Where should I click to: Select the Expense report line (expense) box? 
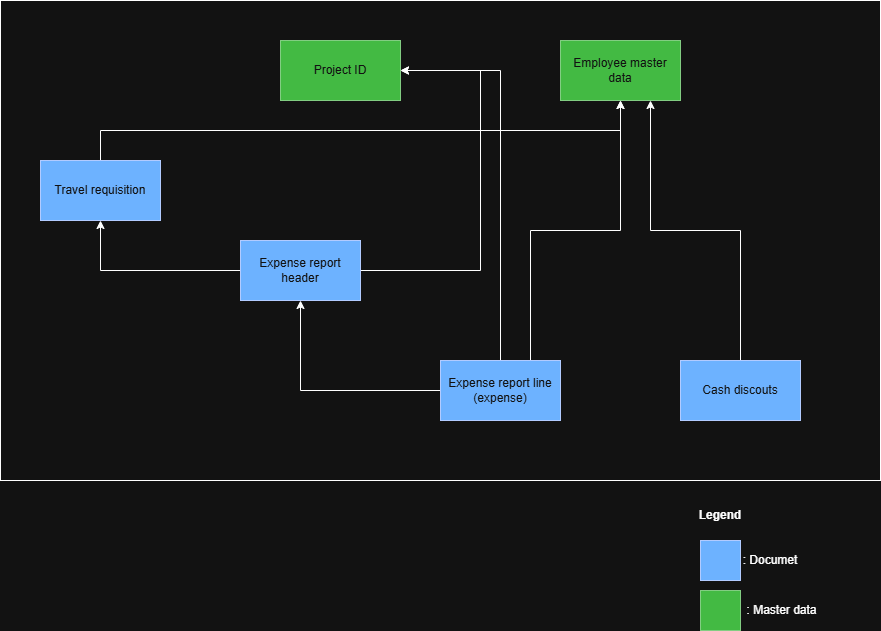click(500, 390)
